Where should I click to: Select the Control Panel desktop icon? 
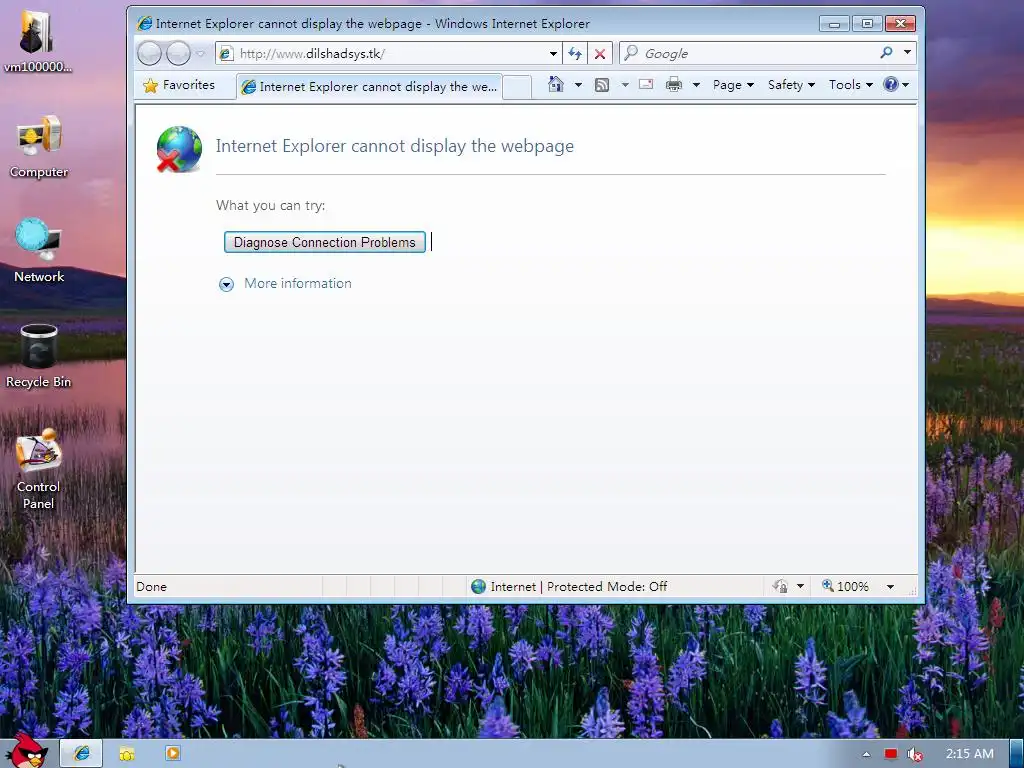39,469
